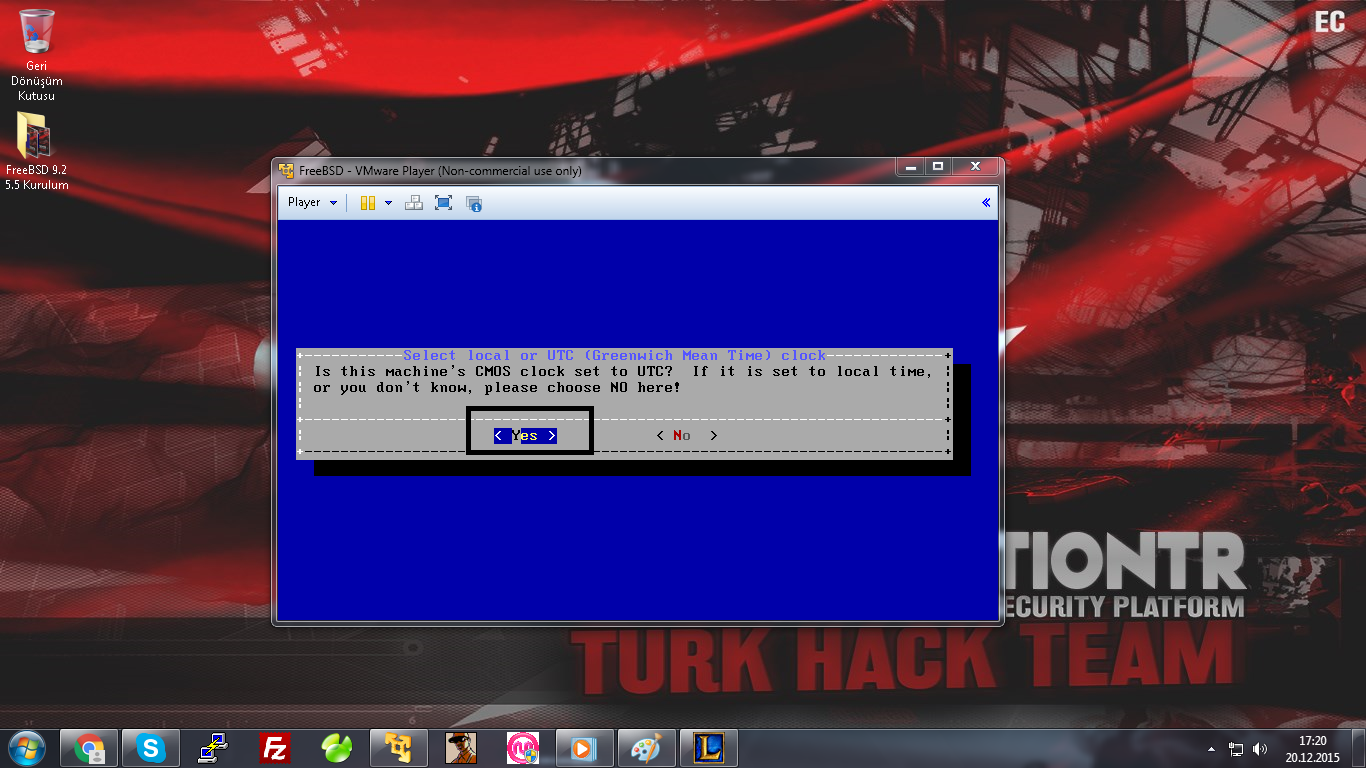Click the FreeBSD - VMware Player title text

(440, 171)
